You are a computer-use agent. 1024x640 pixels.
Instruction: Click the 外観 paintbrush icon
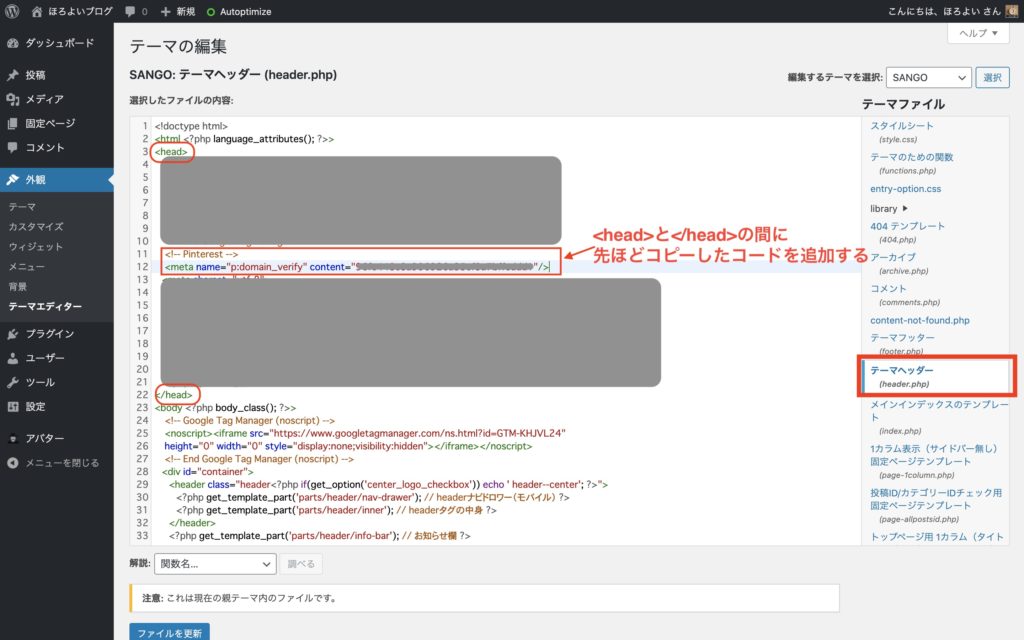(x=12, y=180)
